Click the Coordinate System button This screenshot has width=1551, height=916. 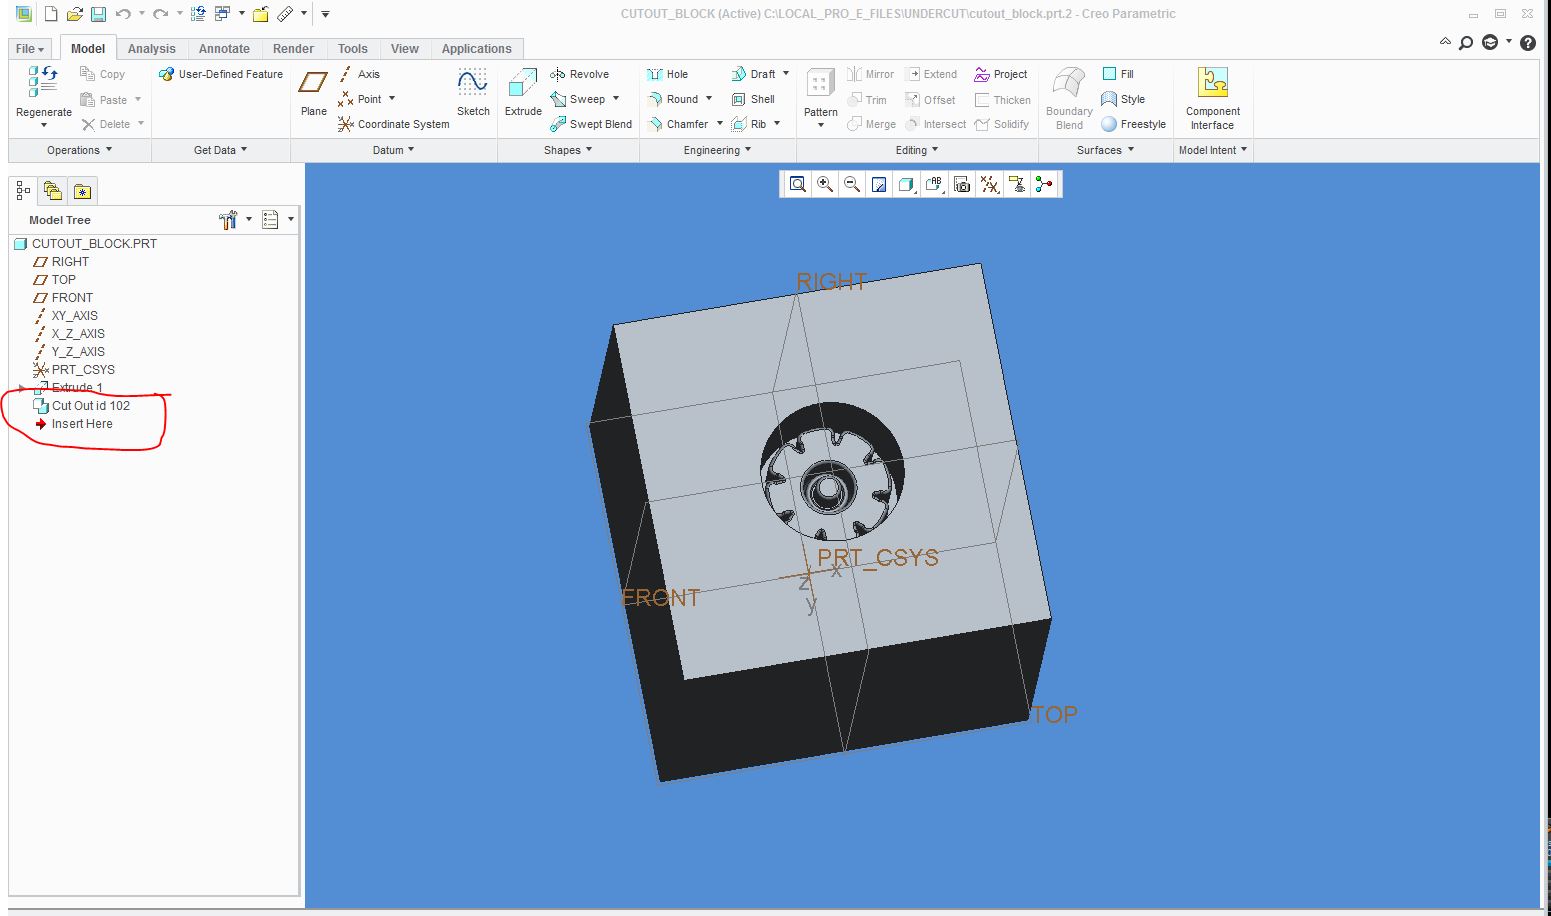click(393, 124)
